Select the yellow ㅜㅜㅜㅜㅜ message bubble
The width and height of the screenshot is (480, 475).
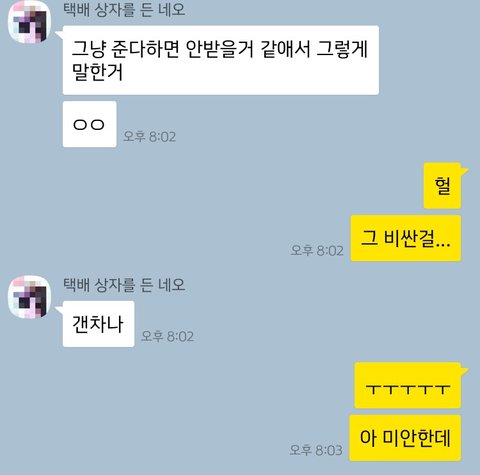[408, 385]
